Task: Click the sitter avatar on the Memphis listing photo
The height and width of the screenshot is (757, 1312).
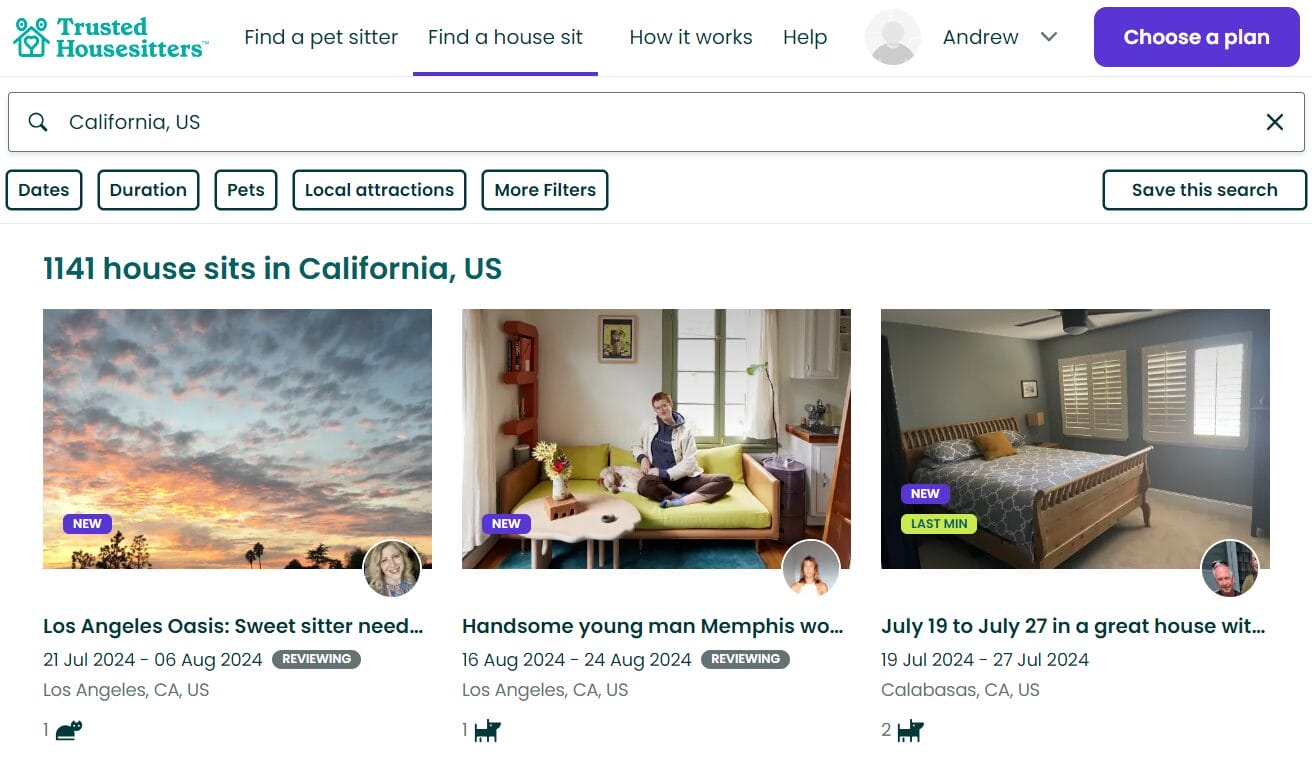Action: [x=811, y=569]
